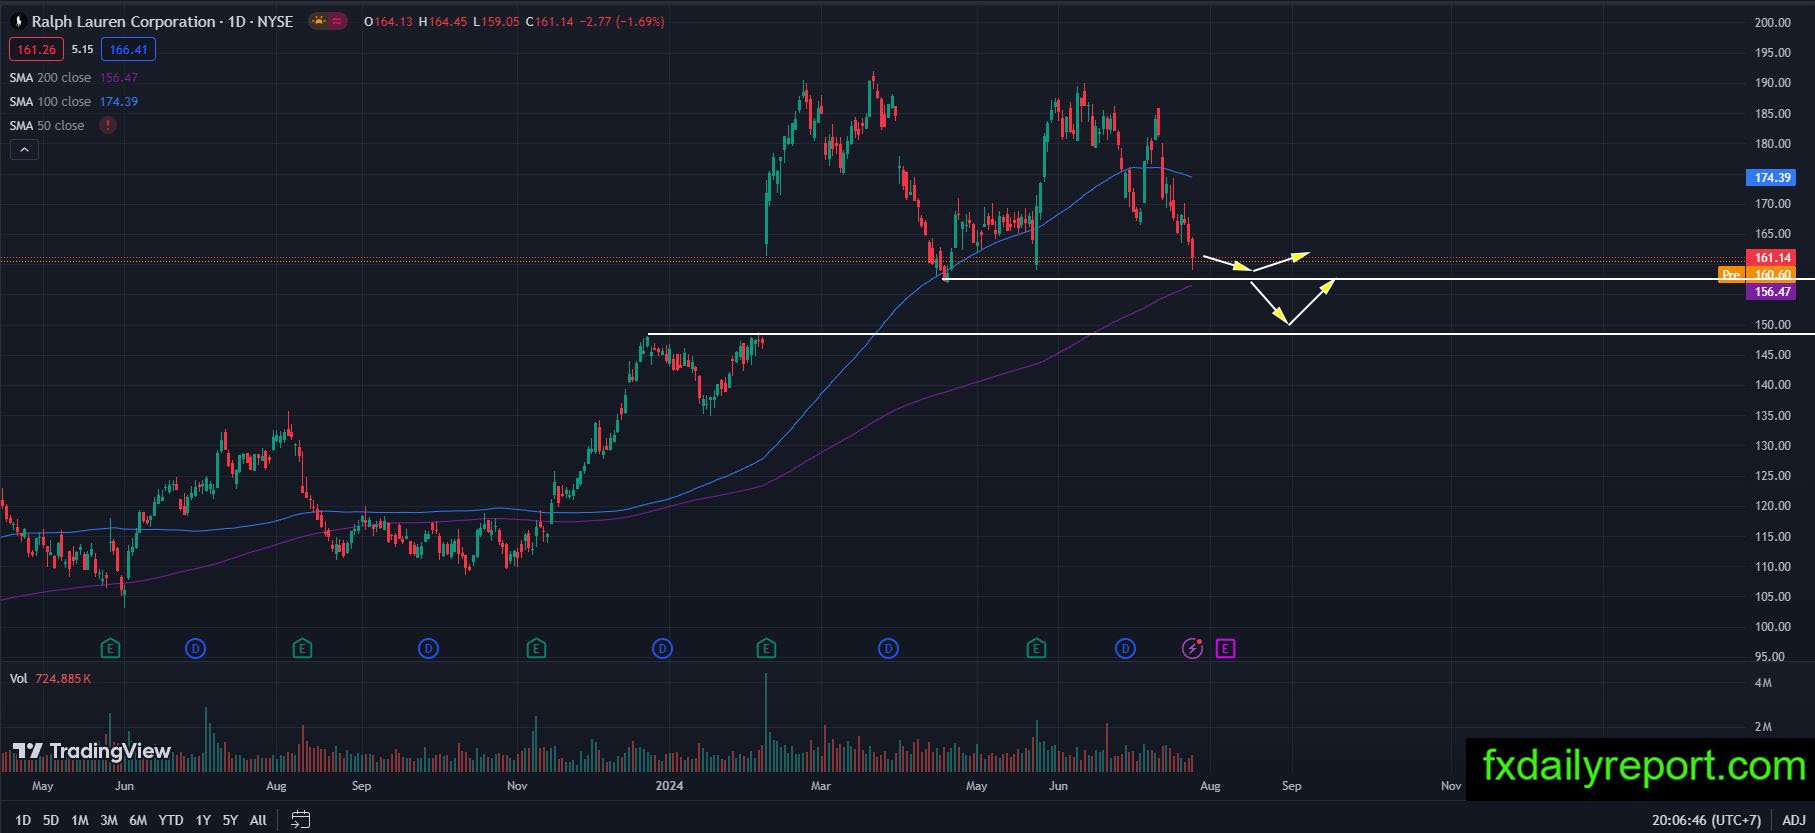Image resolution: width=1815 pixels, height=833 pixels.
Task: Open dividend marker between Jun and Aug 2024
Action: click(1125, 649)
